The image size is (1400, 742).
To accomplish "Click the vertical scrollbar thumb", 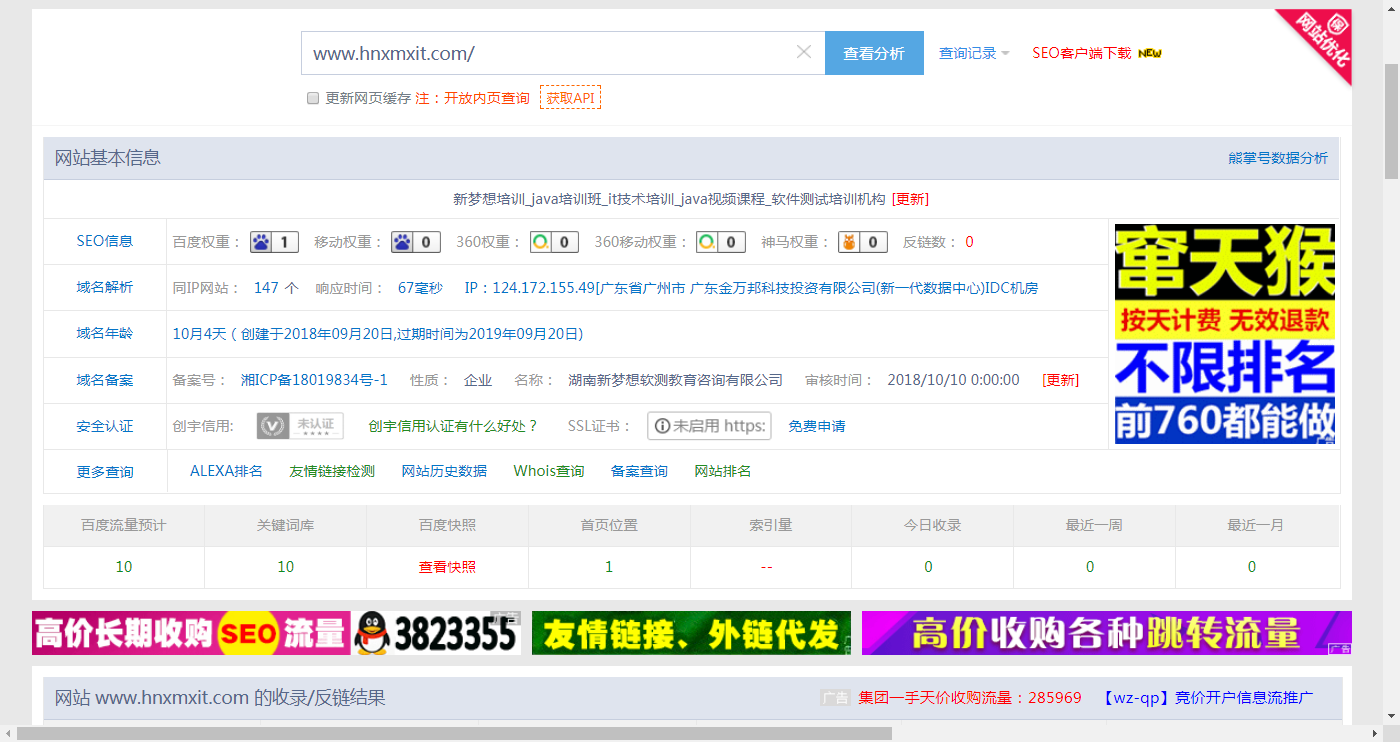I will (1391, 120).
